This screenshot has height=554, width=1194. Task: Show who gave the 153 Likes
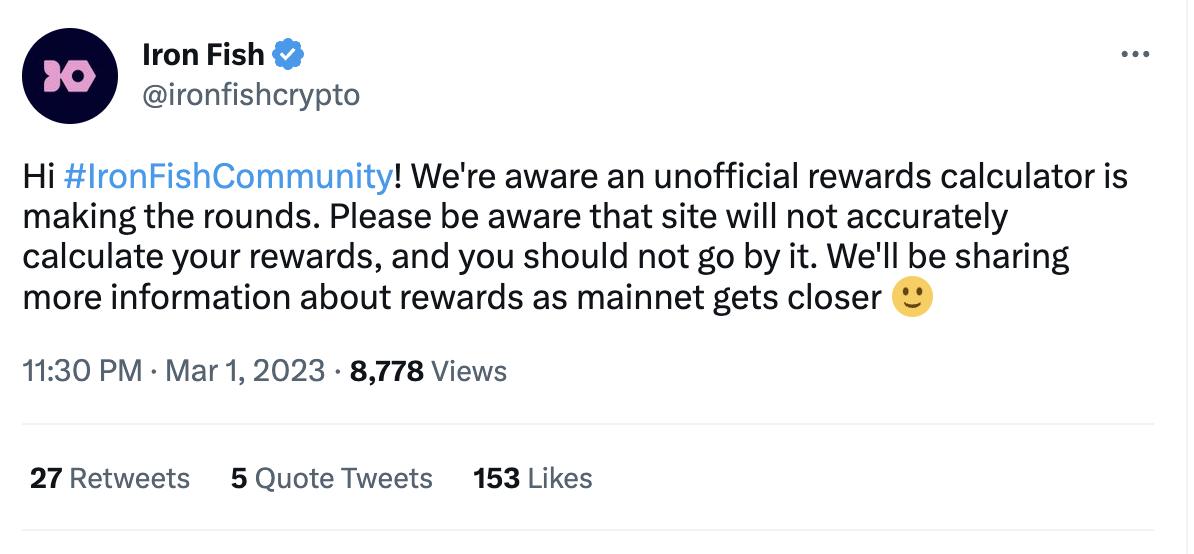[532, 478]
